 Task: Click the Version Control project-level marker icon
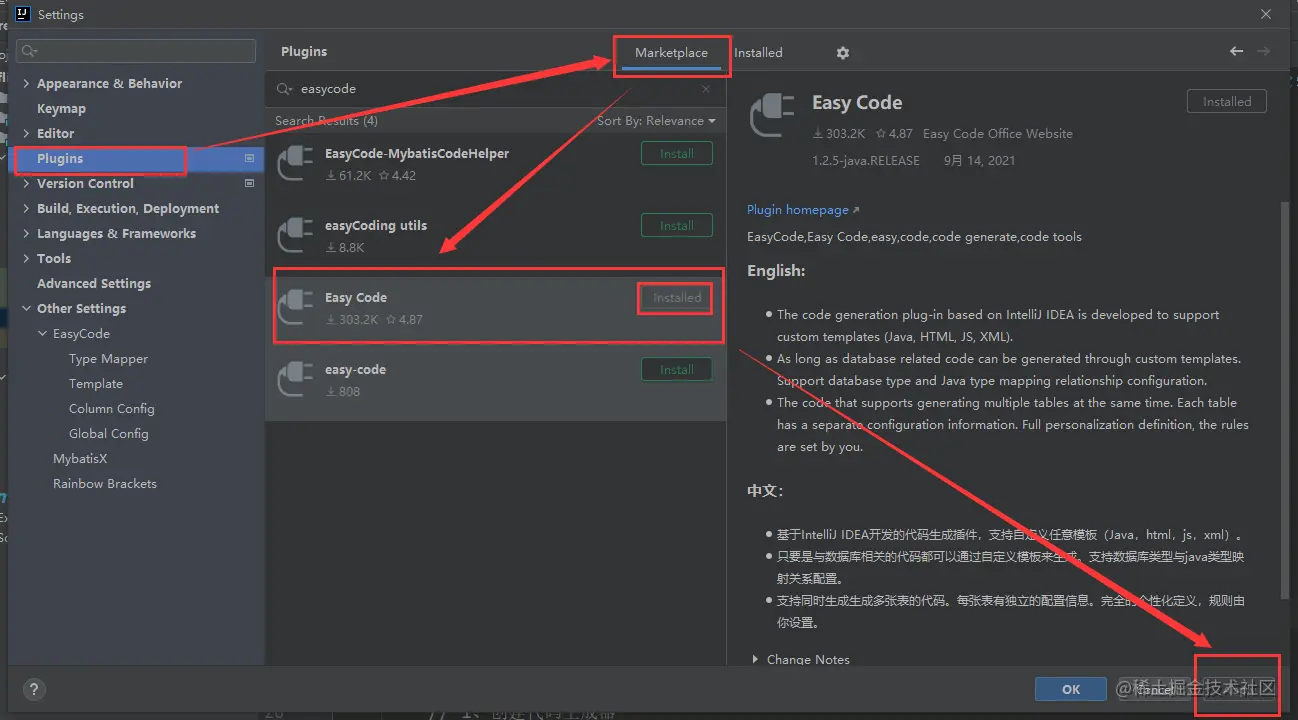250,184
